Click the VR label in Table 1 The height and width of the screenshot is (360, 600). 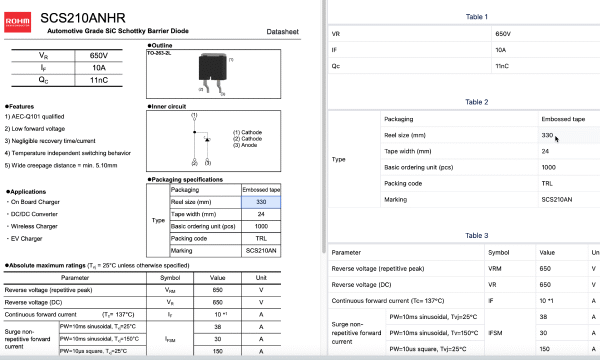coord(336,34)
